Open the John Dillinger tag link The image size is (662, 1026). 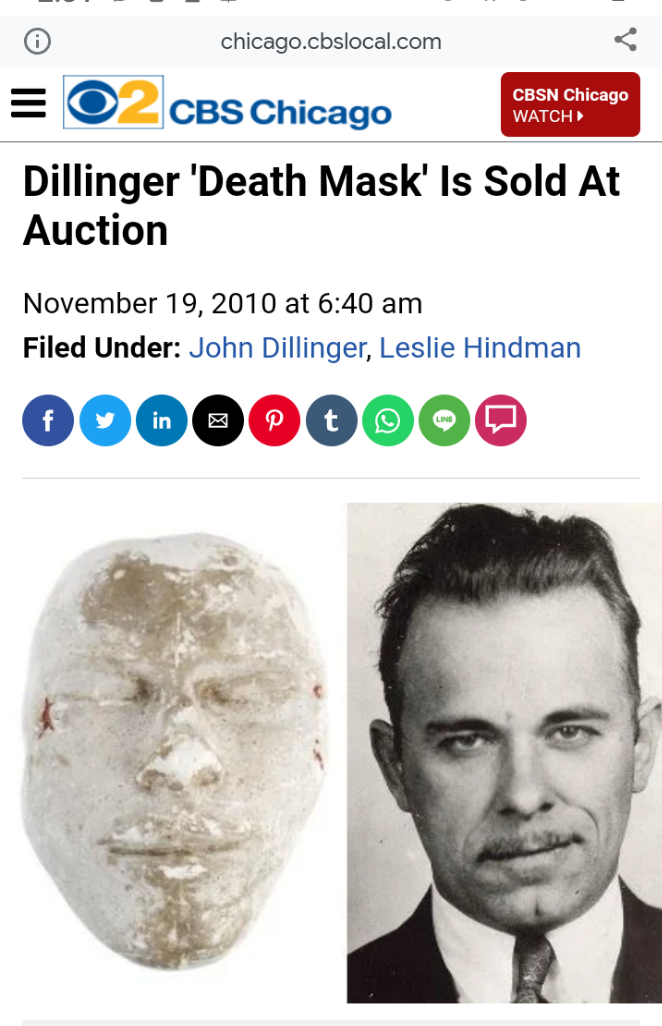[x=277, y=347]
